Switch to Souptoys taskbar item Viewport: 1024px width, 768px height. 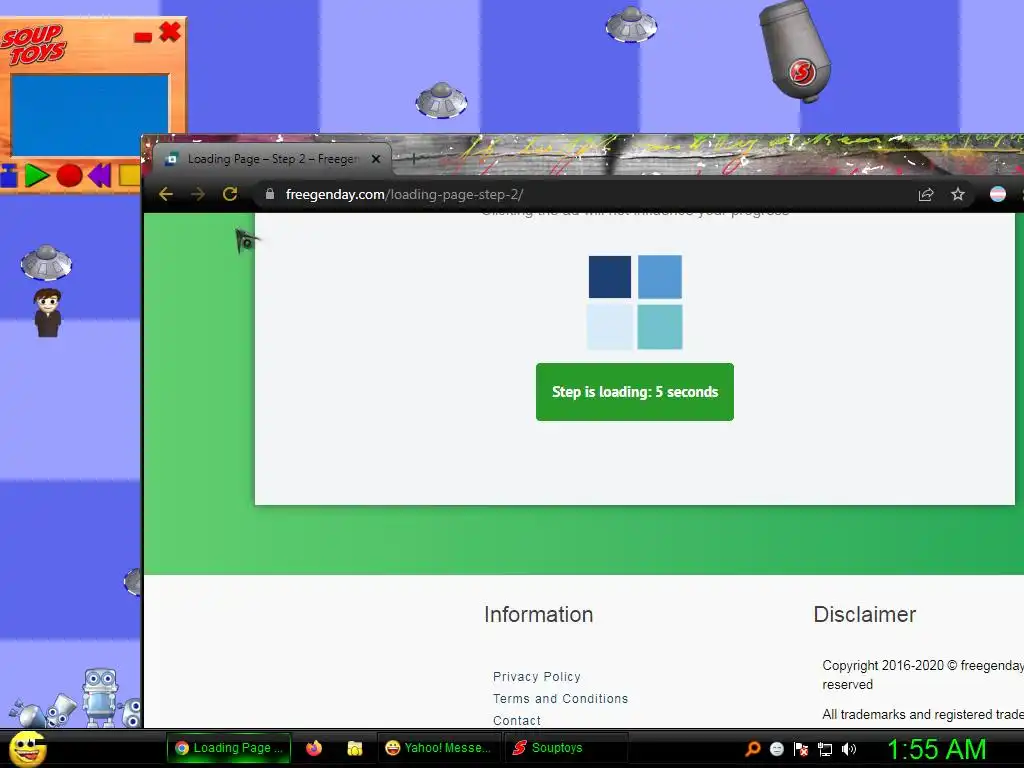[x=566, y=748]
